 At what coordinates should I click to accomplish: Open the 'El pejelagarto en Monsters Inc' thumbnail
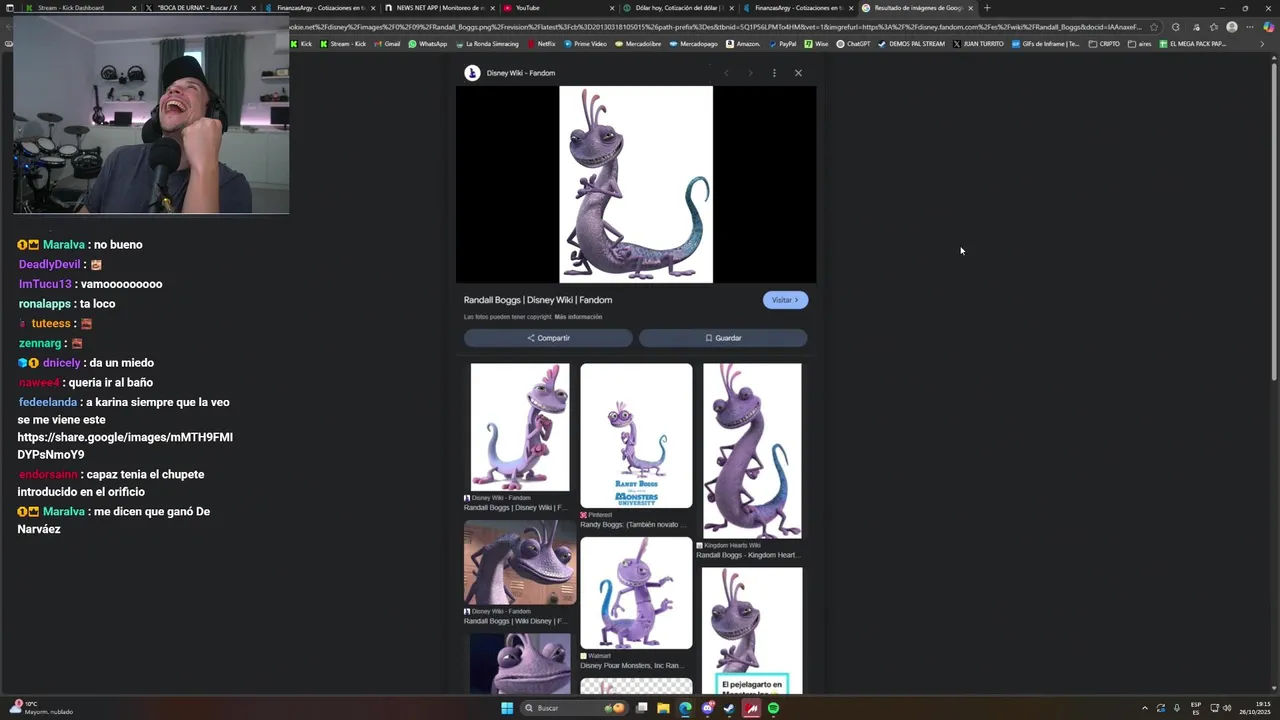(752, 630)
